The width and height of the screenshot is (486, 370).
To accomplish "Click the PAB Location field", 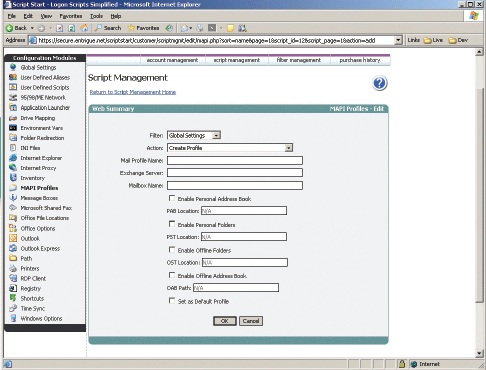I will (244, 211).
